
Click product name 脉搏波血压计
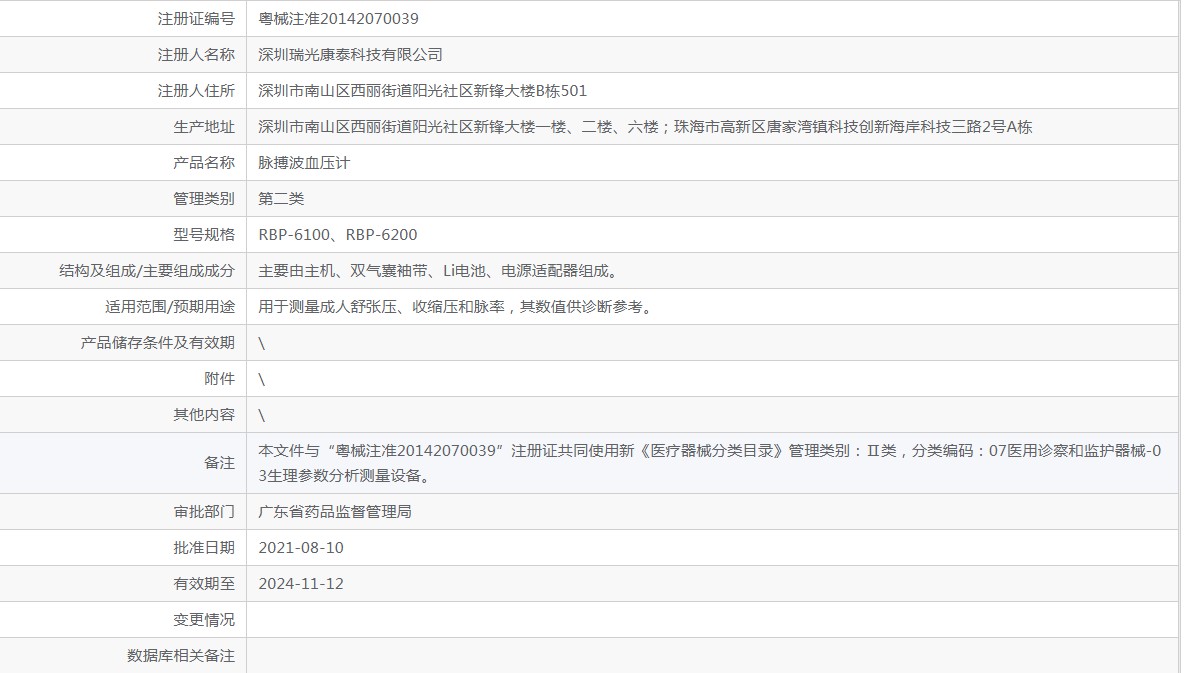[x=304, y=163]
